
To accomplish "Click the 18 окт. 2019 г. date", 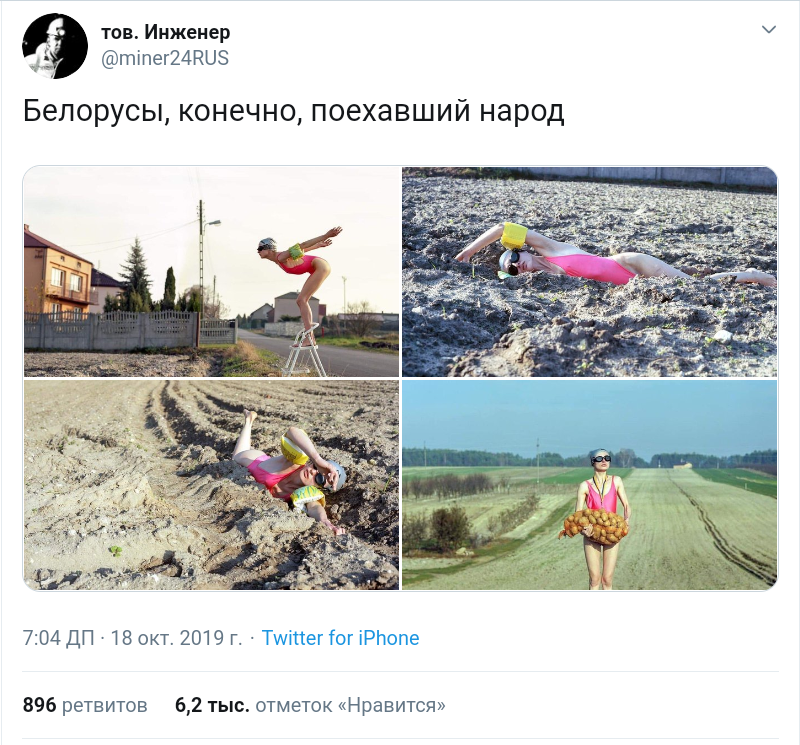I will coord(176,638).
